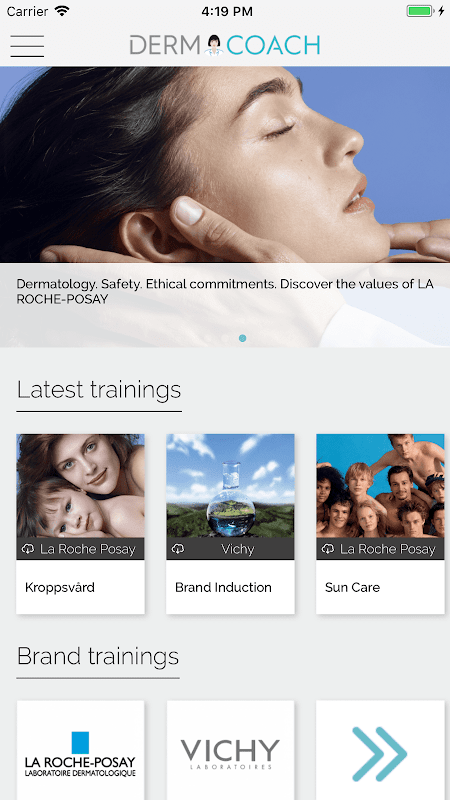
Task: Select the Brand trainings section heading
Action: [98, 656]
